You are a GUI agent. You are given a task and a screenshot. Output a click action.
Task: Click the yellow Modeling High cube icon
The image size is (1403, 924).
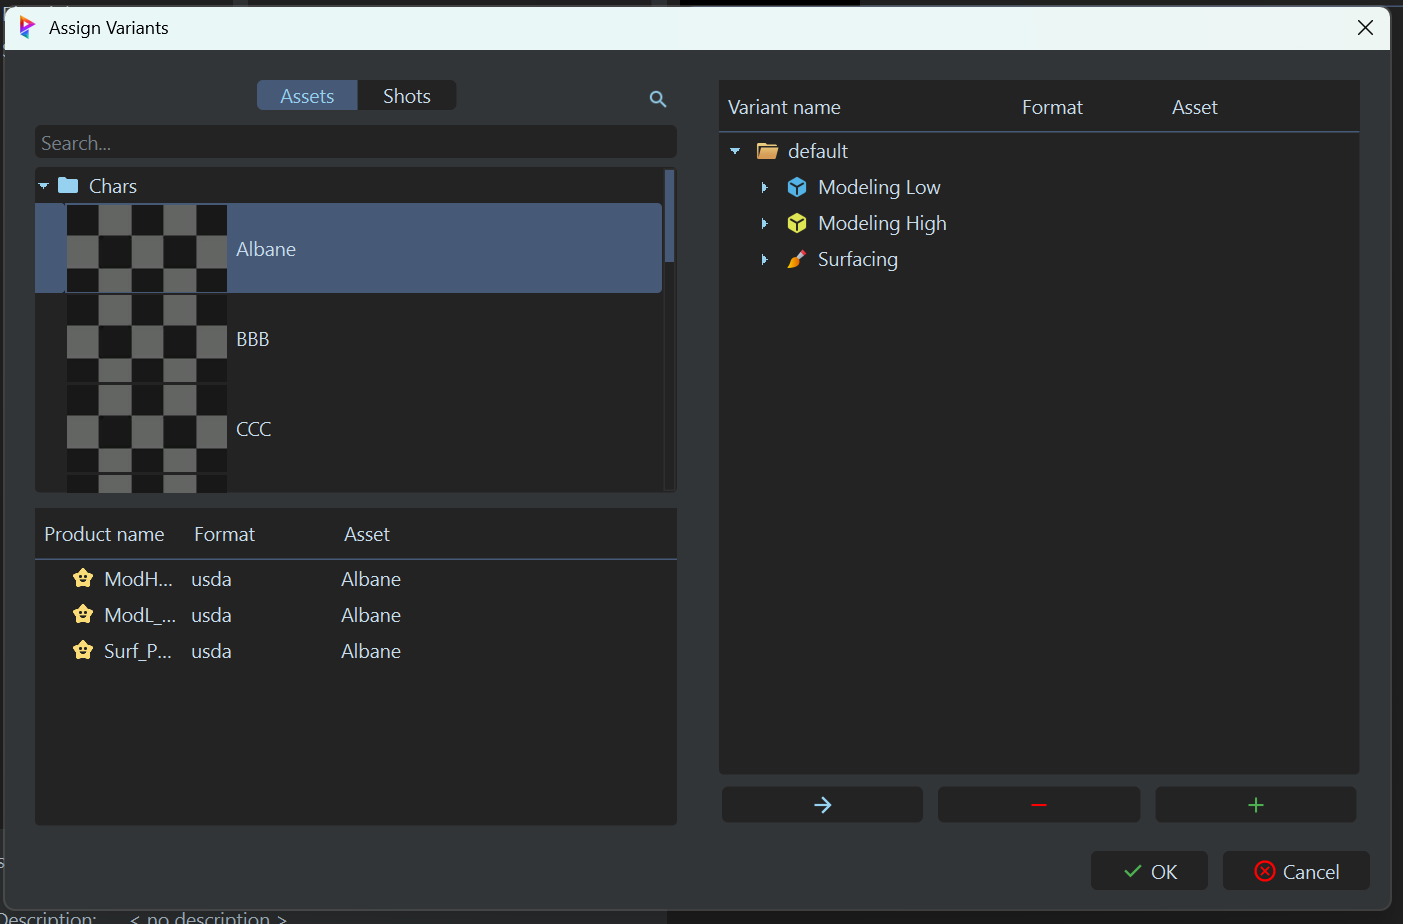point(796,223)
